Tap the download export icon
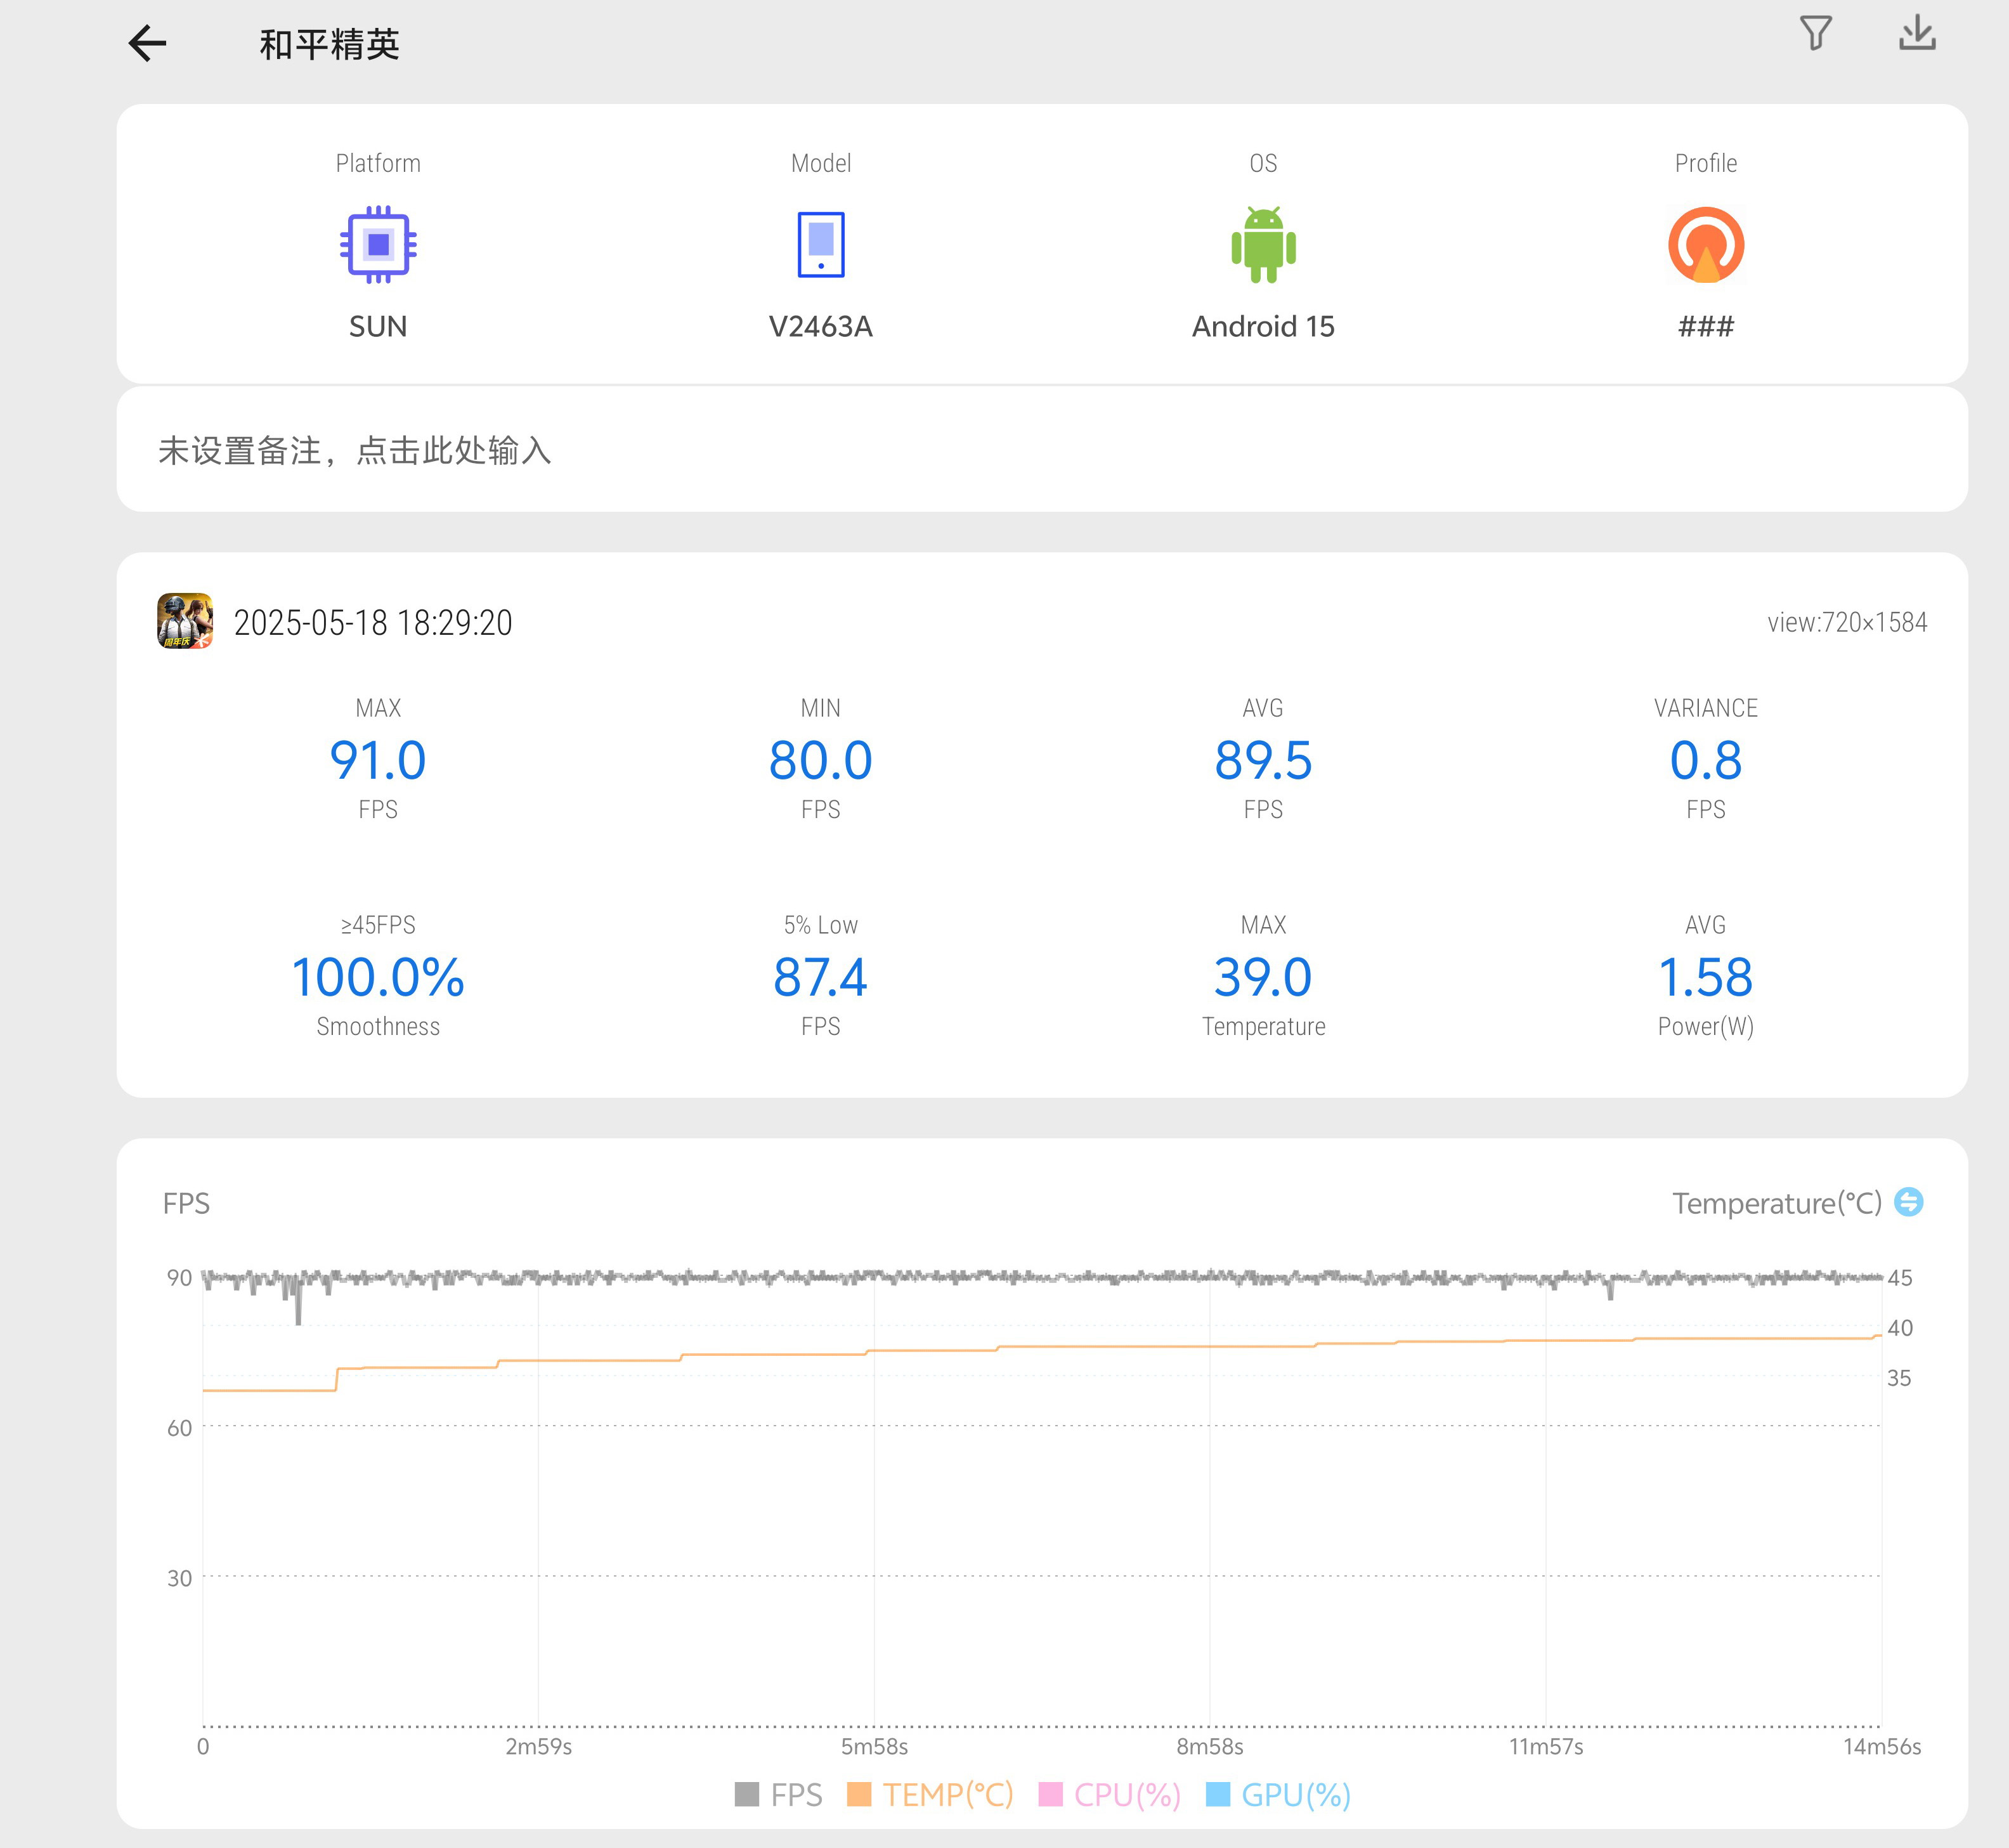The height and width of the screenshot is (1848, 2009). [1917, 33]
